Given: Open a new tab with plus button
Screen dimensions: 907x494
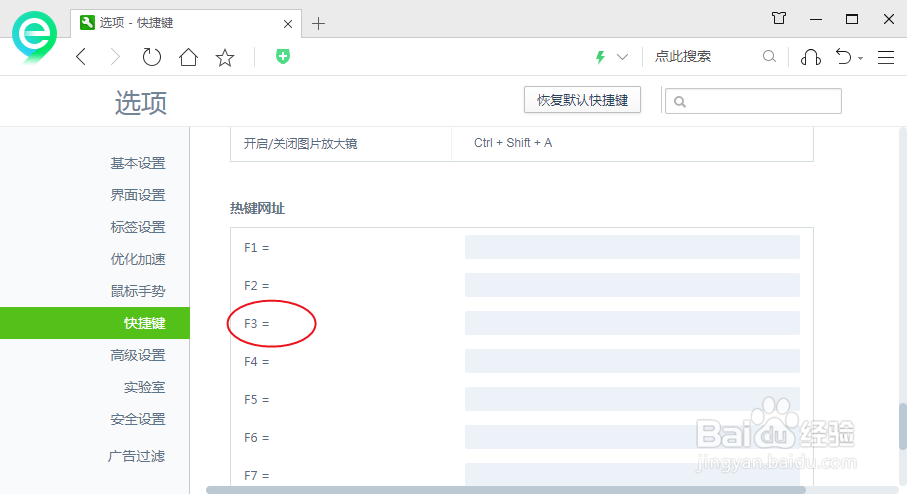Looking at the screenshot, I should pos(318,24).
